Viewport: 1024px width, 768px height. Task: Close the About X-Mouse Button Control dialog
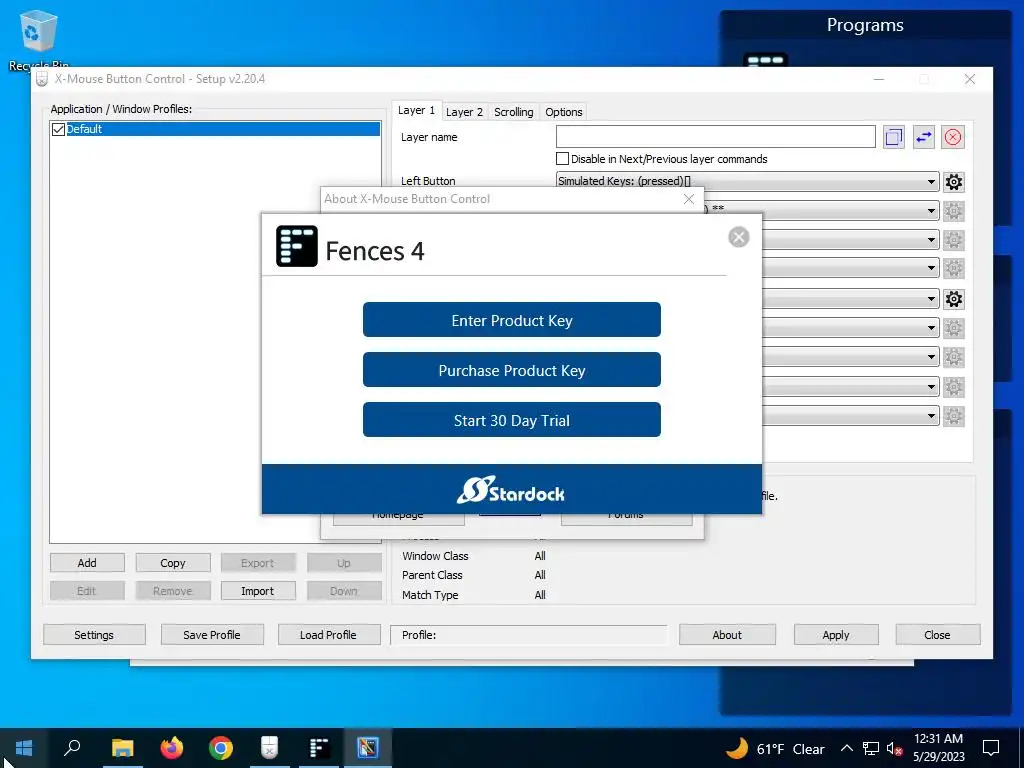(688, 199)
